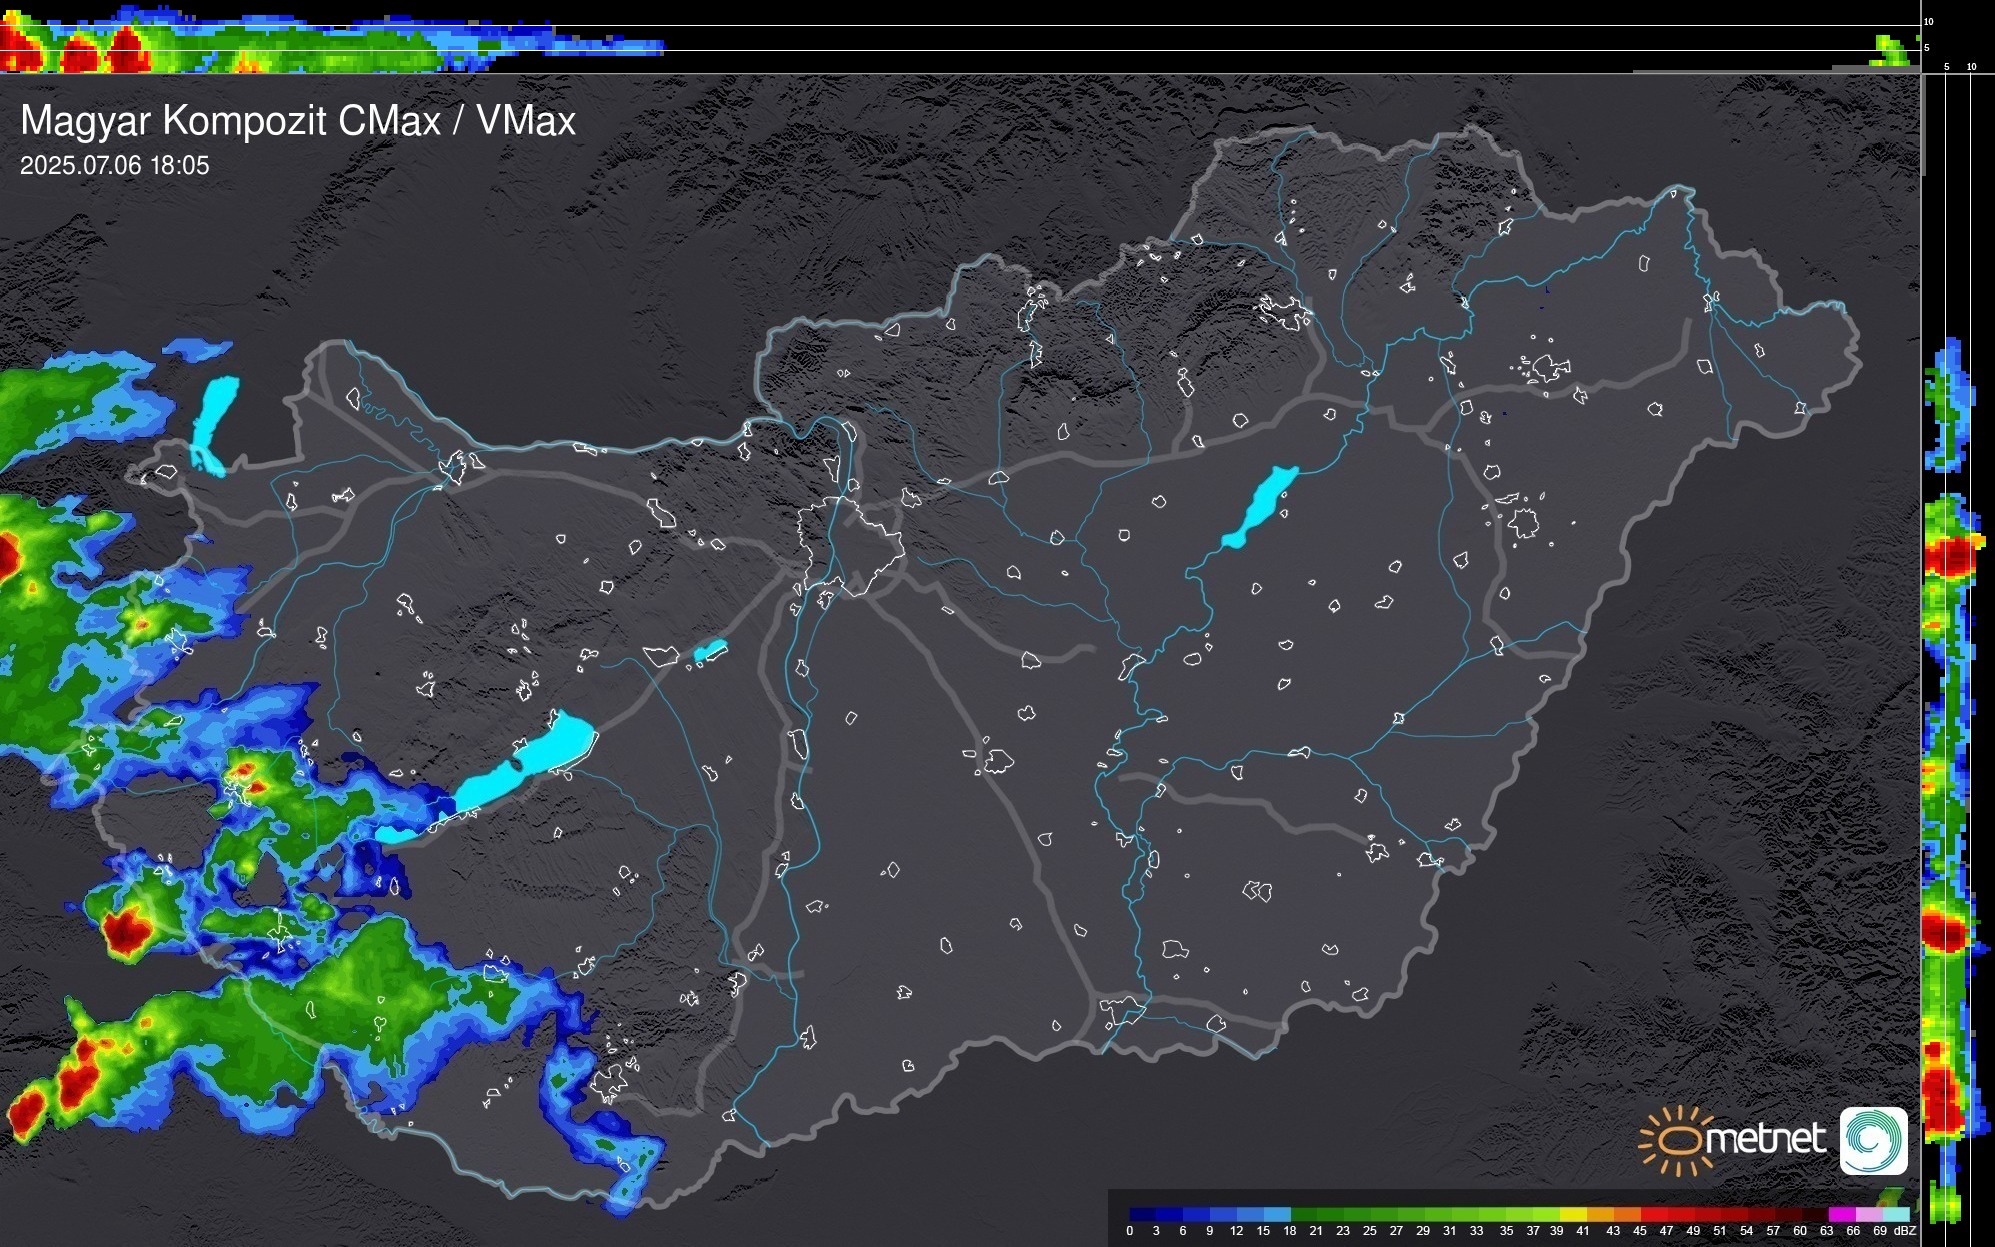Click the metnet wordmark text
1995x1247 pixels.
click(x=1766, y=1139)
